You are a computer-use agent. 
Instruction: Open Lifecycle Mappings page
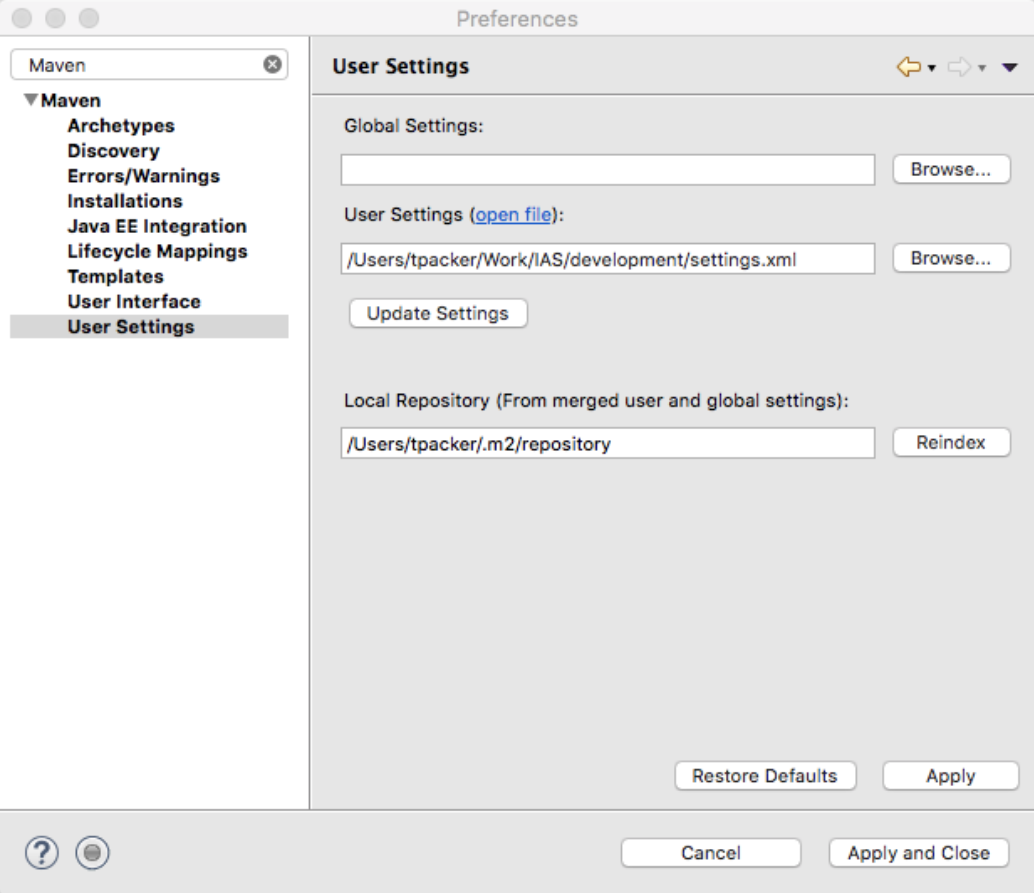pyautogui.click(x=158, y=252)
